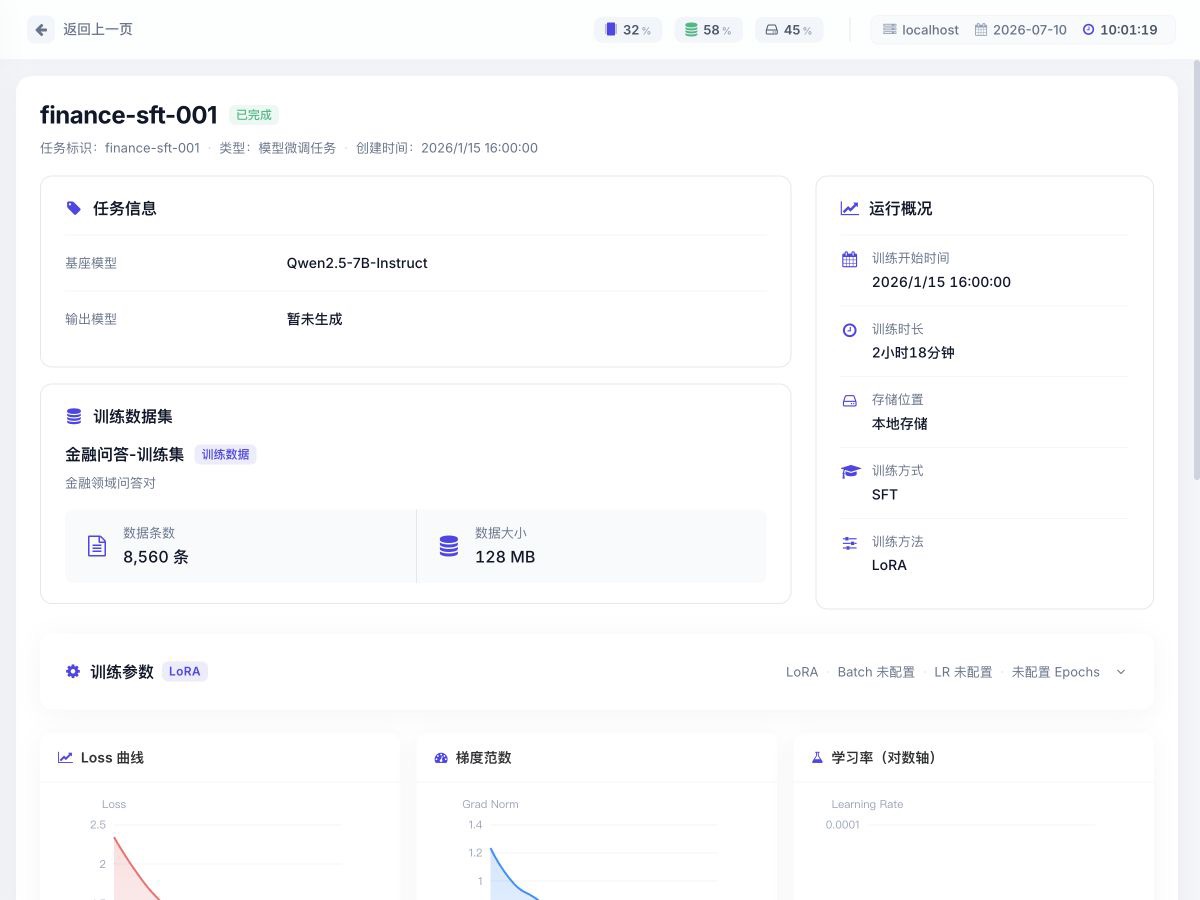This screenshot has width=1200, height=900.
Task: Click the 128 MB data size value
Action: pos(505,557)
